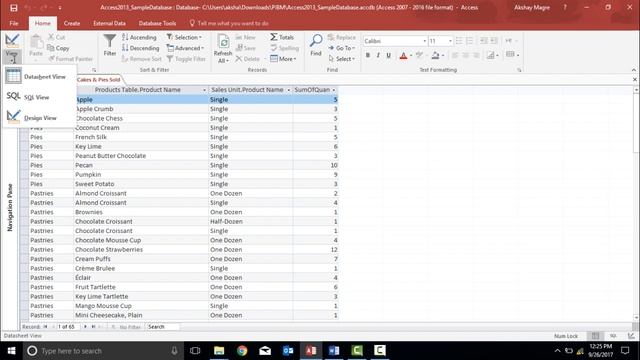Click the 'Half-Dozen' cell
Image resolution: width=640 pixels, height=360 pixels.
tap(251, 221)
